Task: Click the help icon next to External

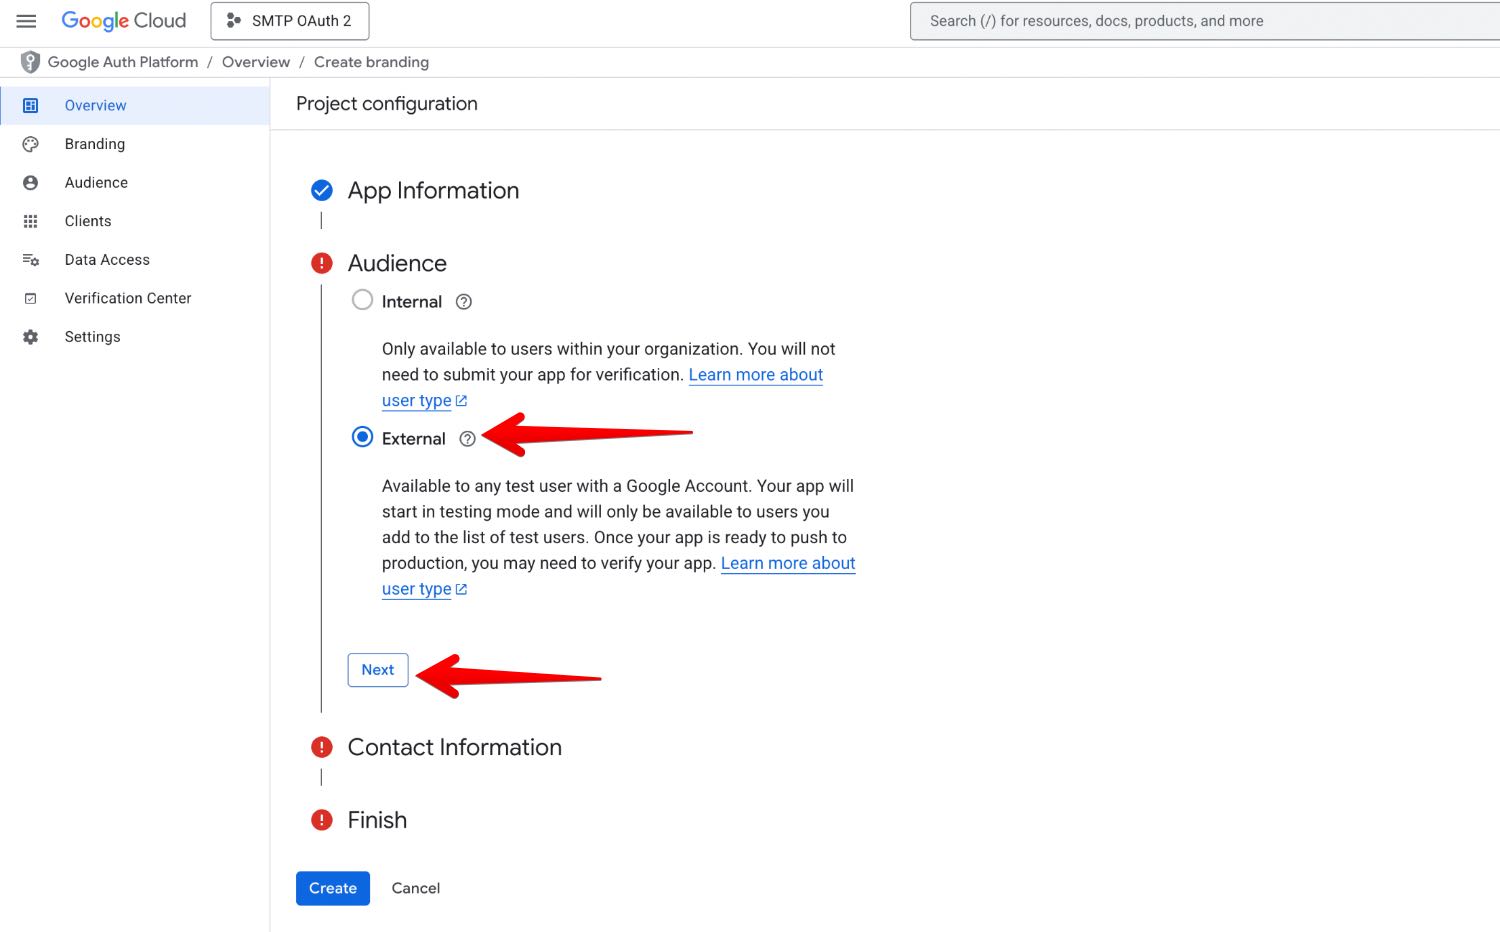Action: [467, 439]
